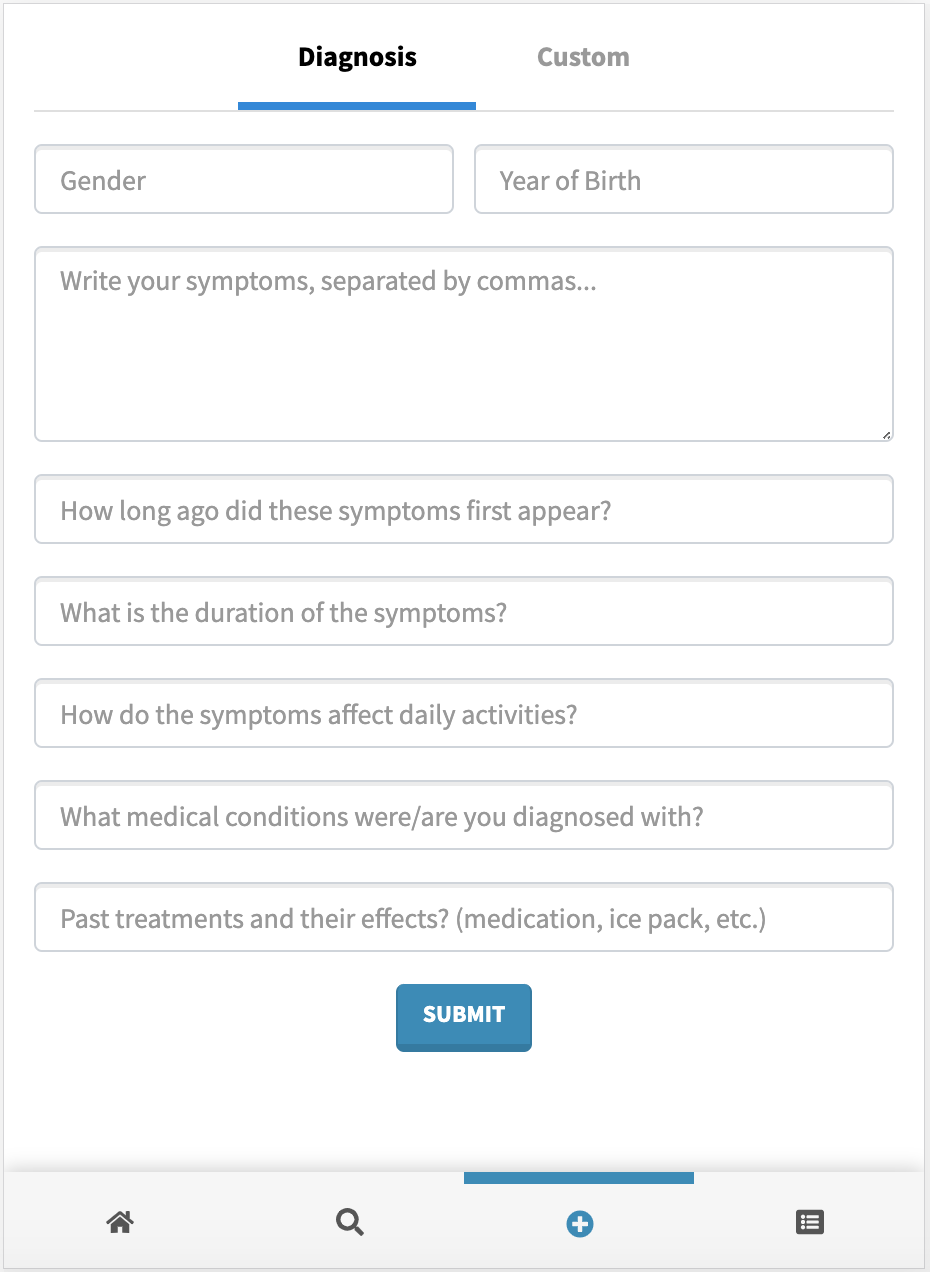Open the list icon in bottom bar
Viewport: 930px width, 1272px height.
point(809,1222)
